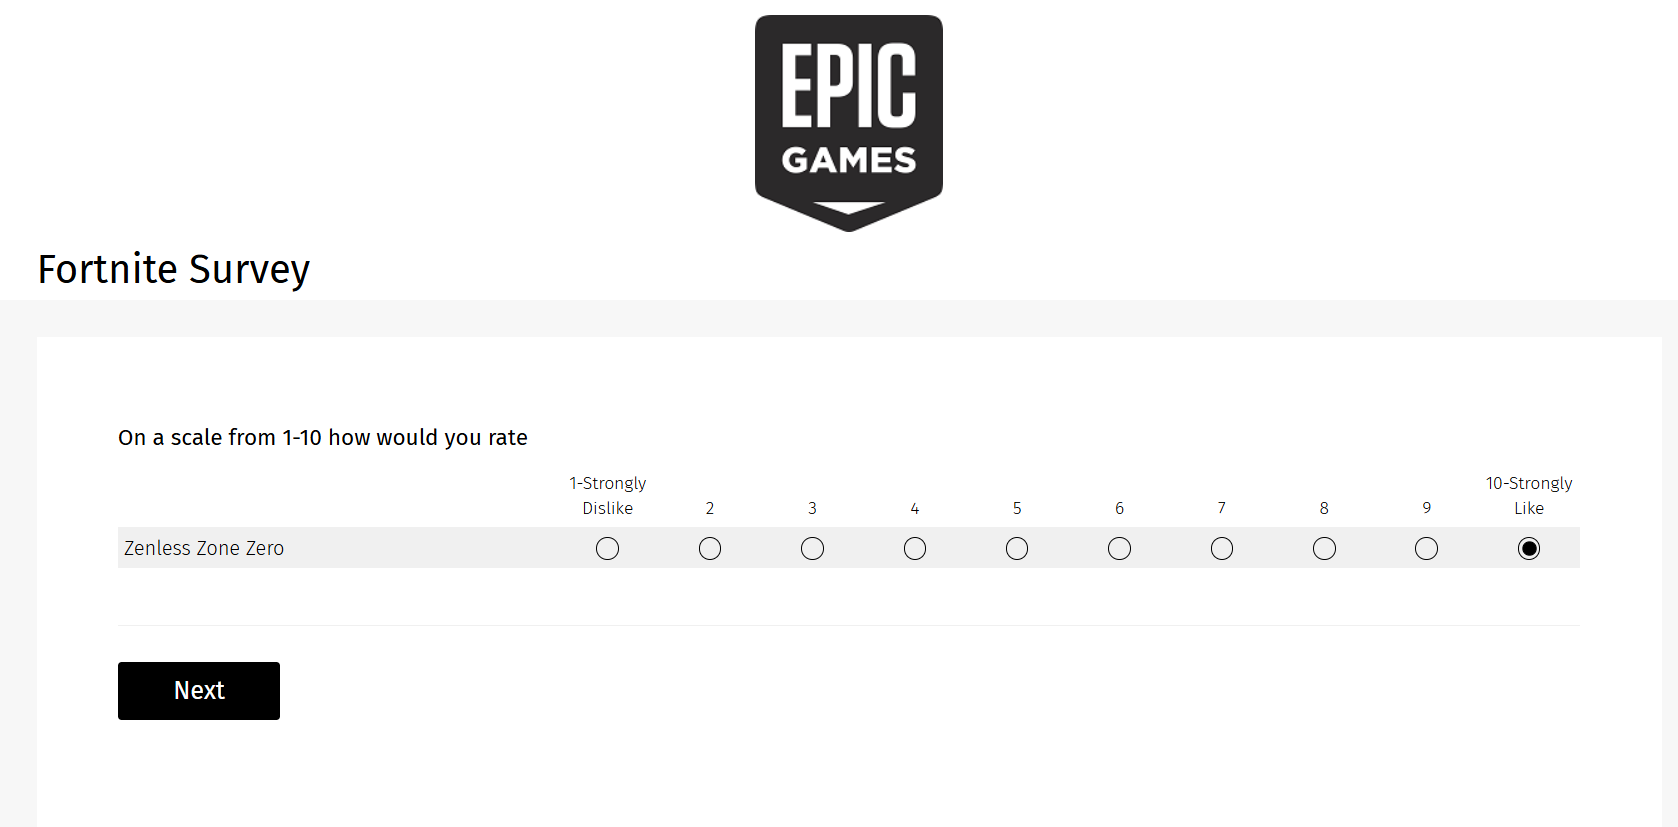1678x827 pixels.
Task: Click the 10-Strongly Like column header
Action: click(x=1528, y=495)
